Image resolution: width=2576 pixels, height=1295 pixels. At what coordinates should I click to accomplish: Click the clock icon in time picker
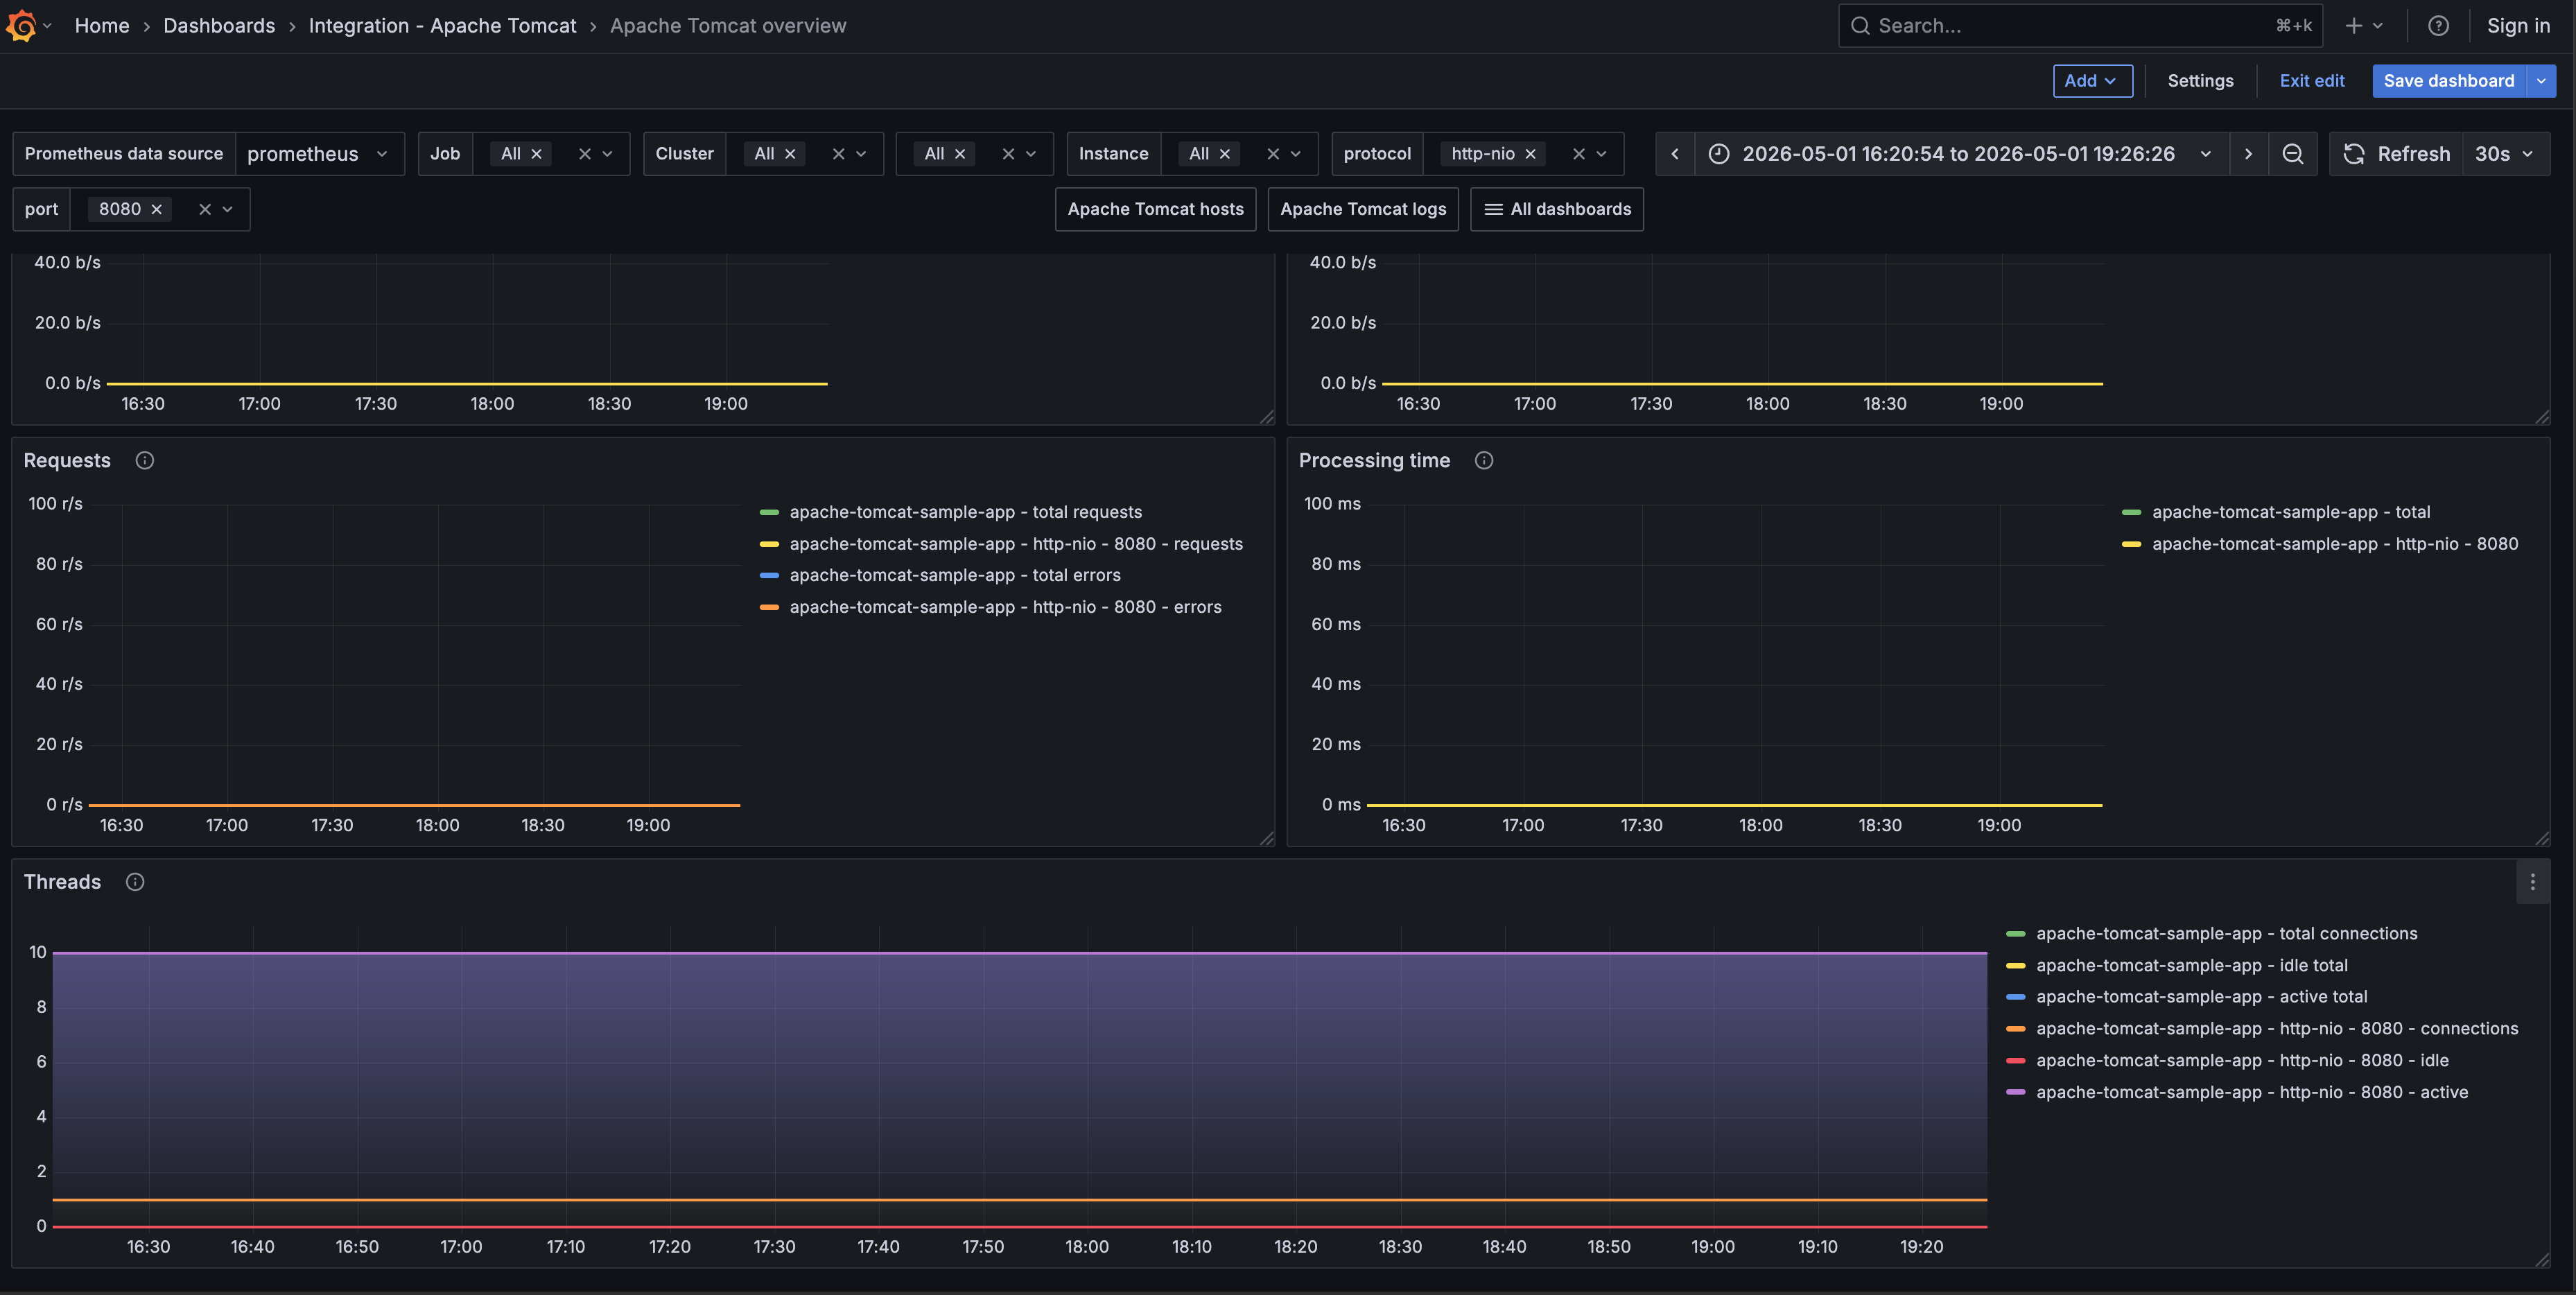click(x=1718, y=154)
